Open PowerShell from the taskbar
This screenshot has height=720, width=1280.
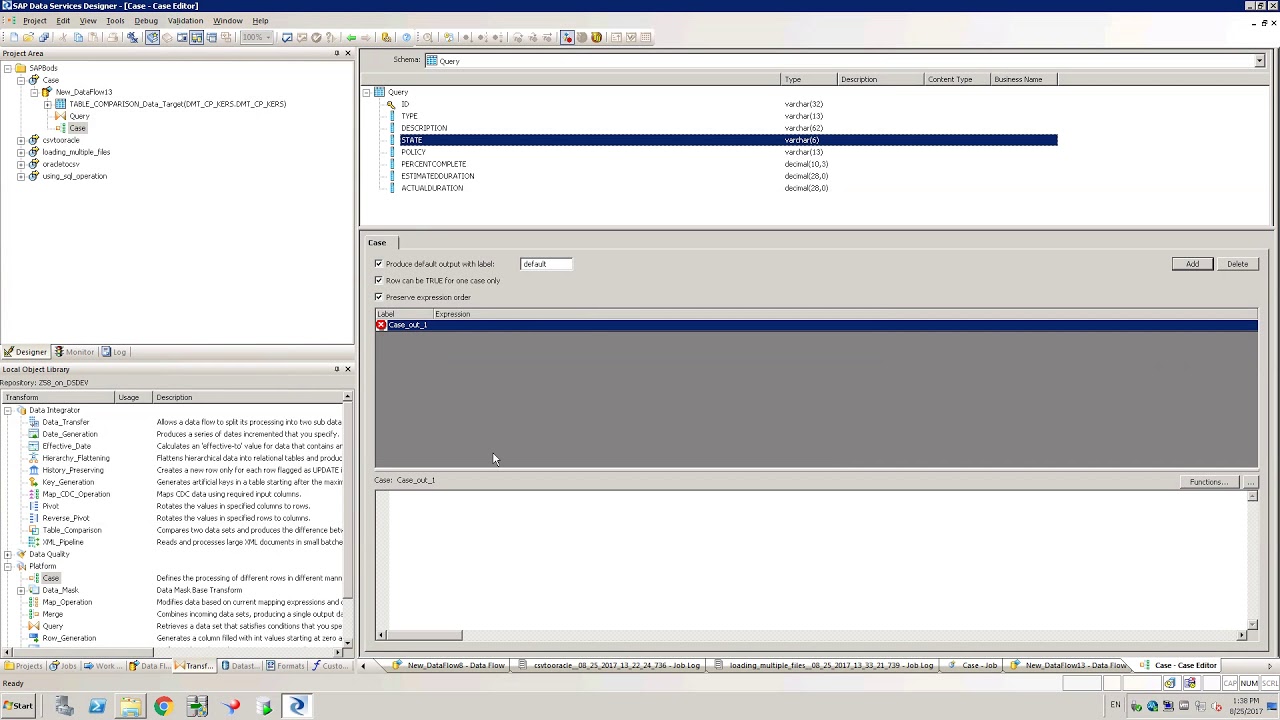pyautogui.click(x=97, y=707)
